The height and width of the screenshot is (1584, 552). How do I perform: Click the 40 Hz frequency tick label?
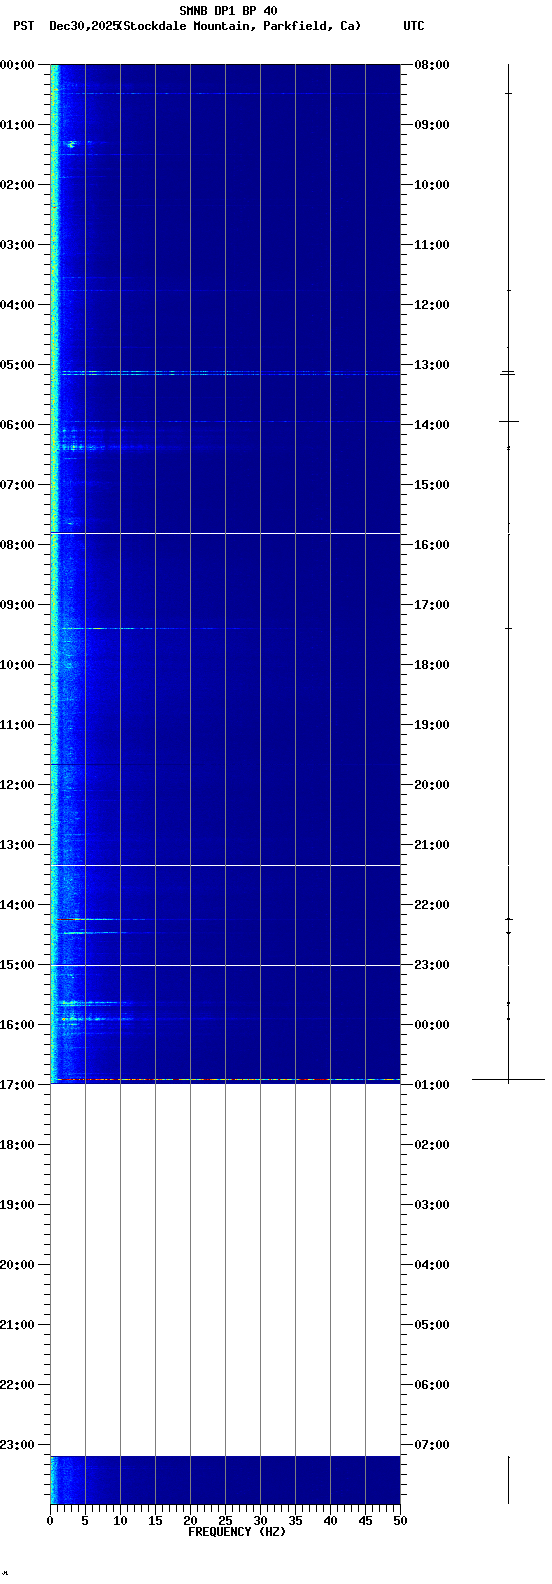[x=330, y=1521]
